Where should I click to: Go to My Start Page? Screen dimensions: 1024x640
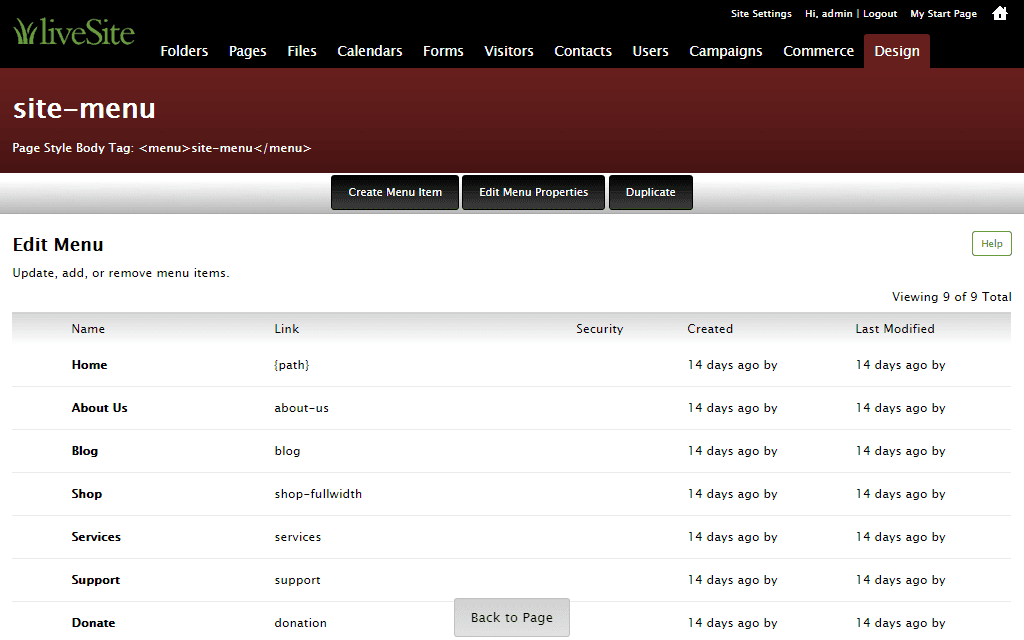[x=943, y=14]
